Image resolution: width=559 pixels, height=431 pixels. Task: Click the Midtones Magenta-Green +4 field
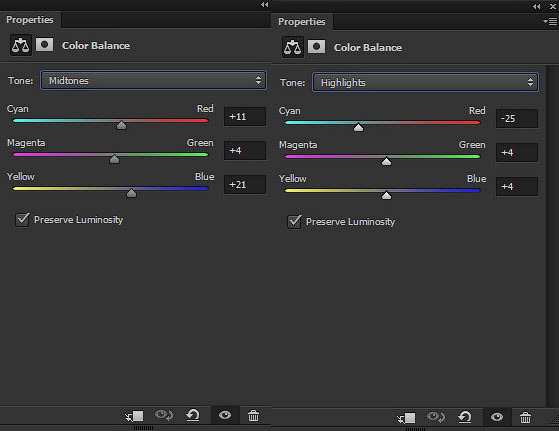pyautogui.click(x=245, y=150)
